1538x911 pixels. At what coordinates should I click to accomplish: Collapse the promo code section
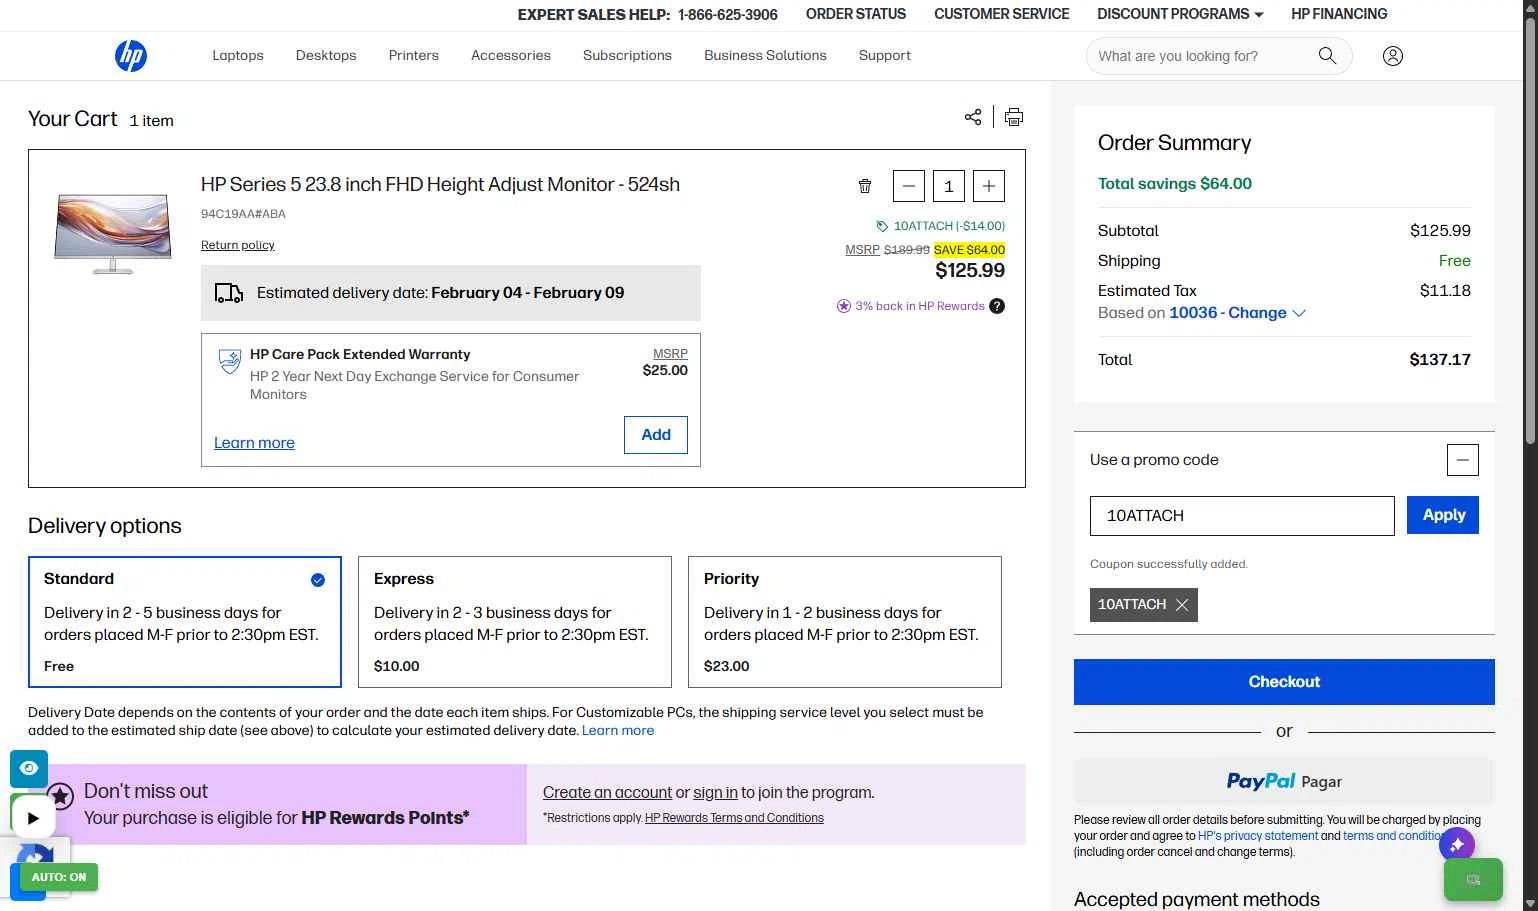(x=1462, y=460)
